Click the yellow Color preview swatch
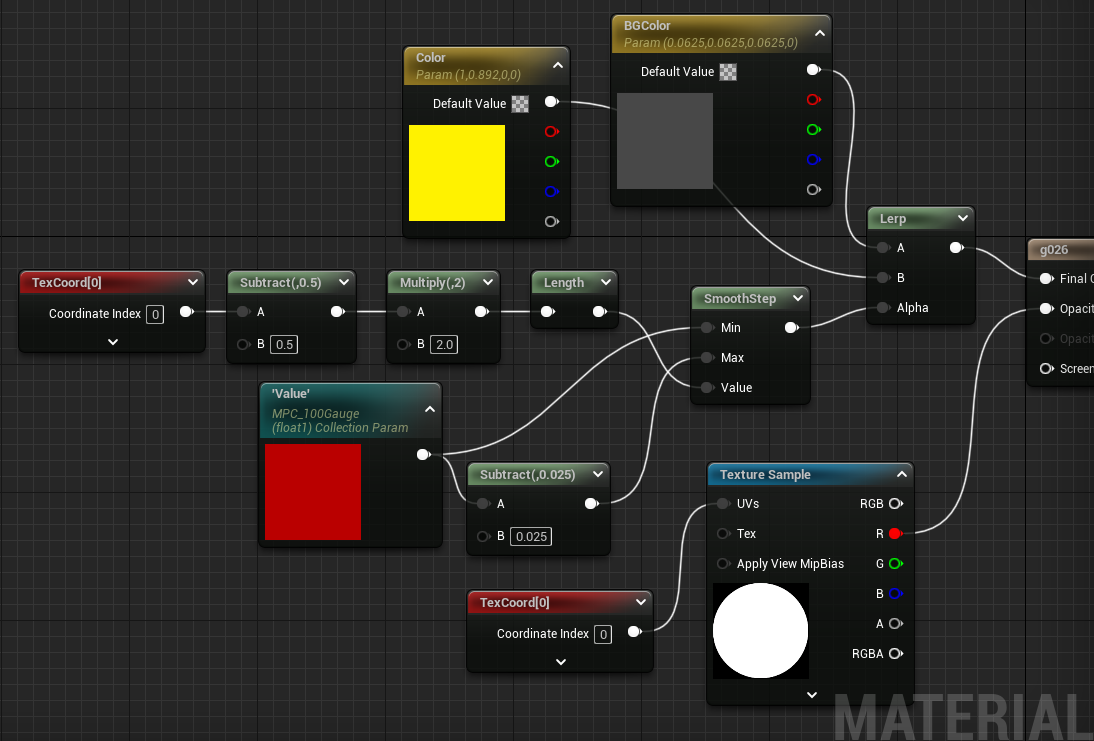This screenshot has width=1094, height=741. 457,173
